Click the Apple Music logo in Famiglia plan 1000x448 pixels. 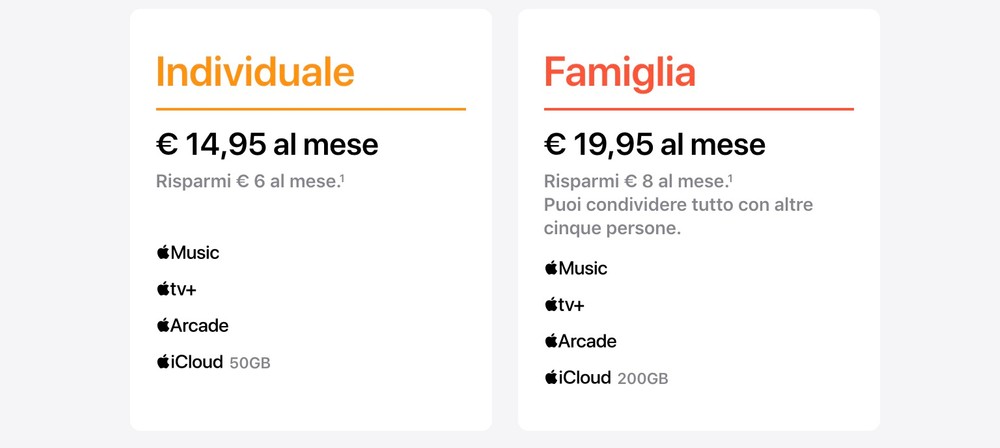576,269
